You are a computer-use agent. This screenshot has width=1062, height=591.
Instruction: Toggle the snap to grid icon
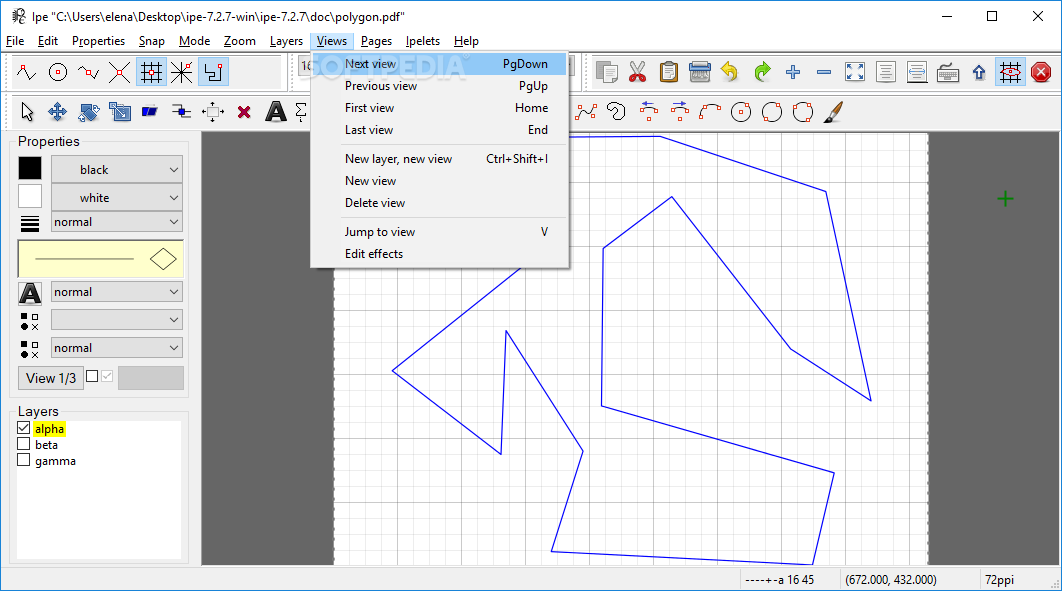pyautogui.click(x=150, y=72)
